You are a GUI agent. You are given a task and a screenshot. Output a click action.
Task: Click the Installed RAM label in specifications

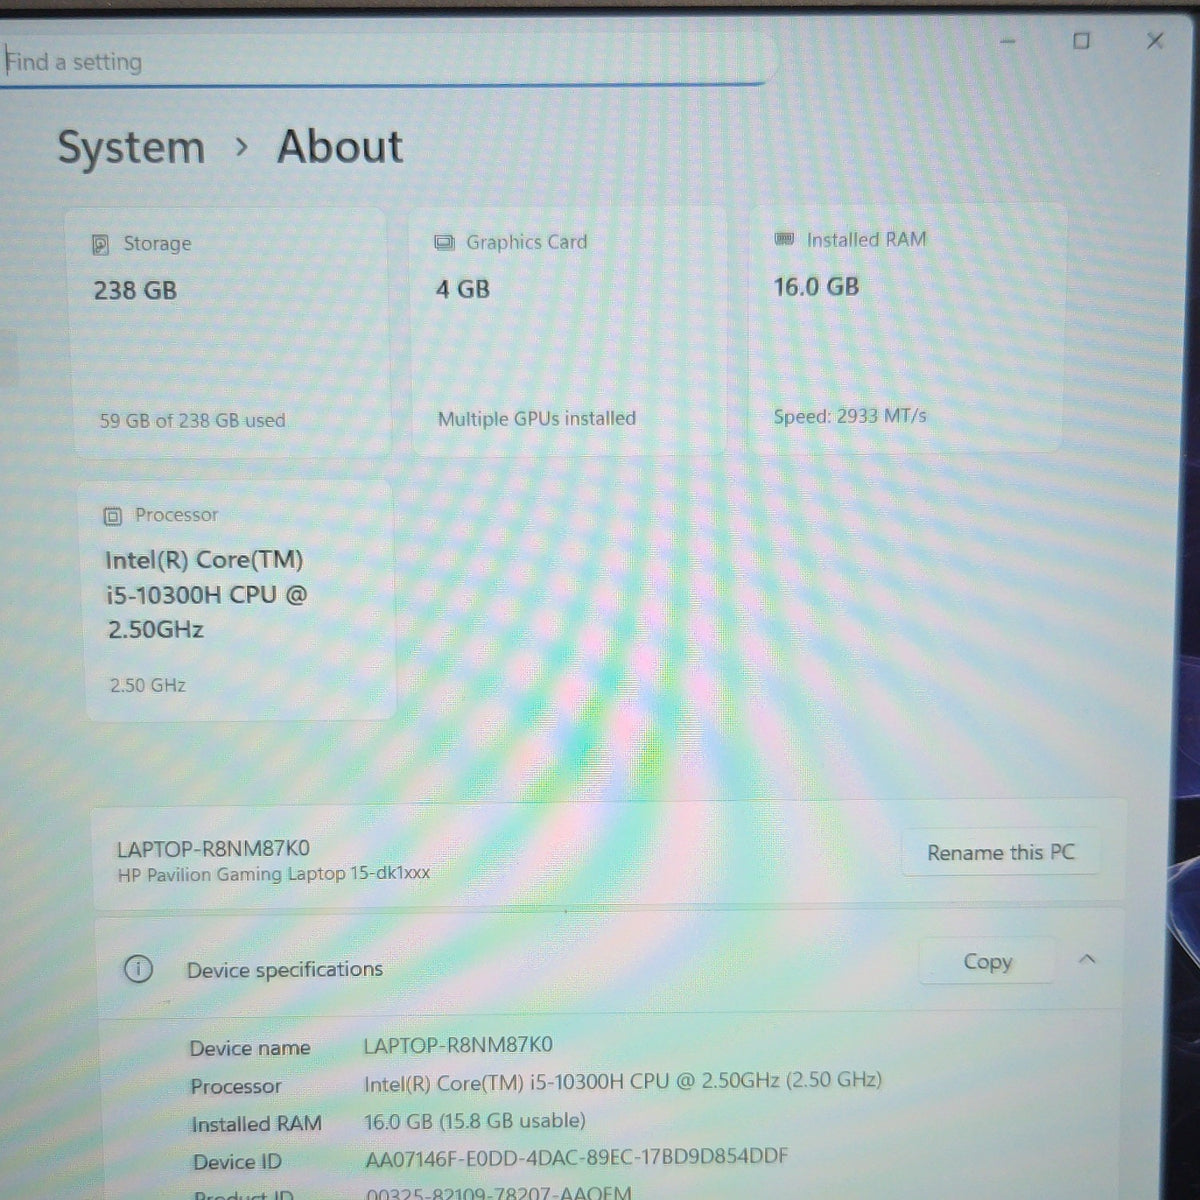click(257, 1125)
